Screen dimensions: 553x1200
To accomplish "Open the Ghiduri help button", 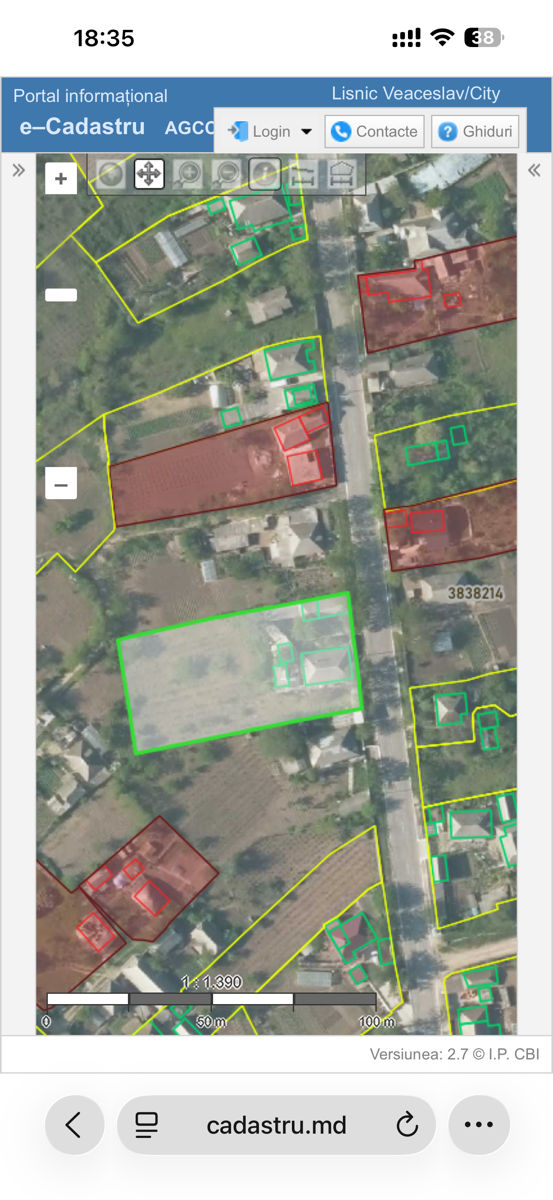I will 475,131.
